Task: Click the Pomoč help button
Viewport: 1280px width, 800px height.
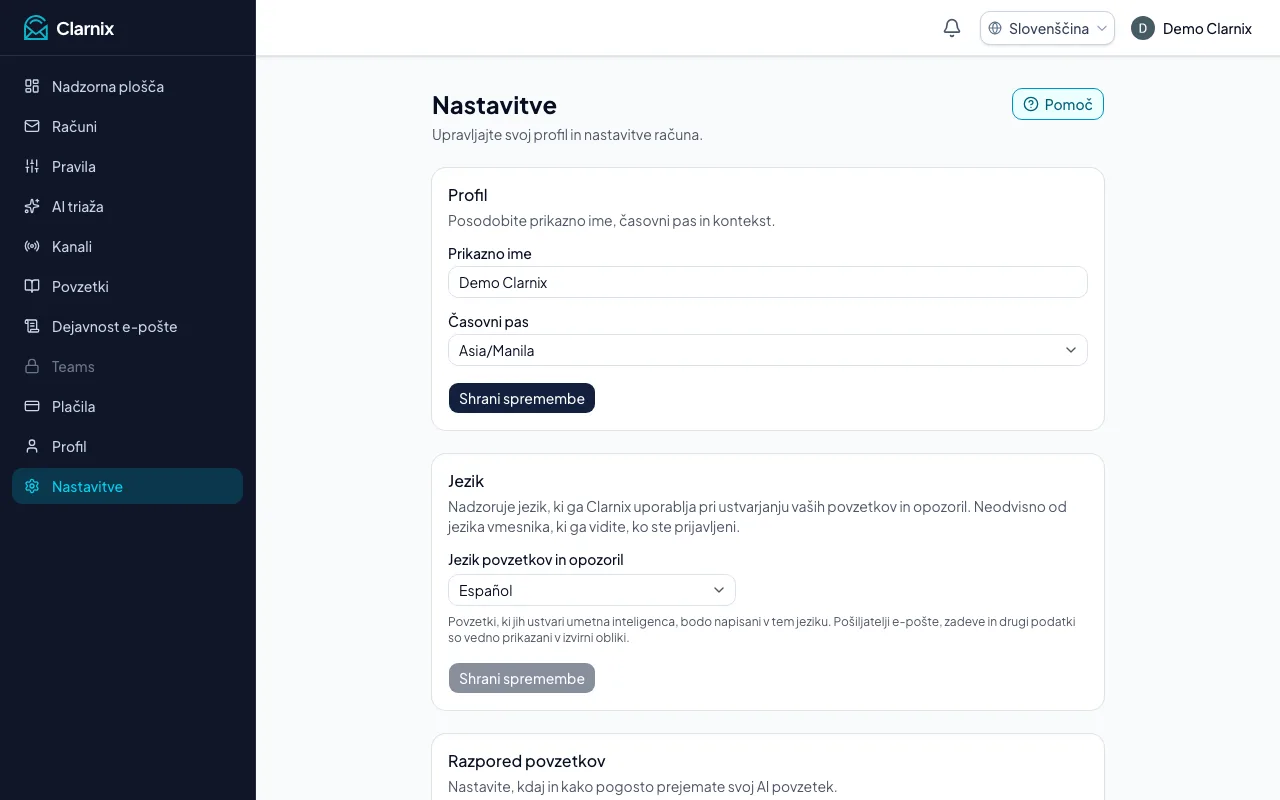Action: coord(1058,104)
